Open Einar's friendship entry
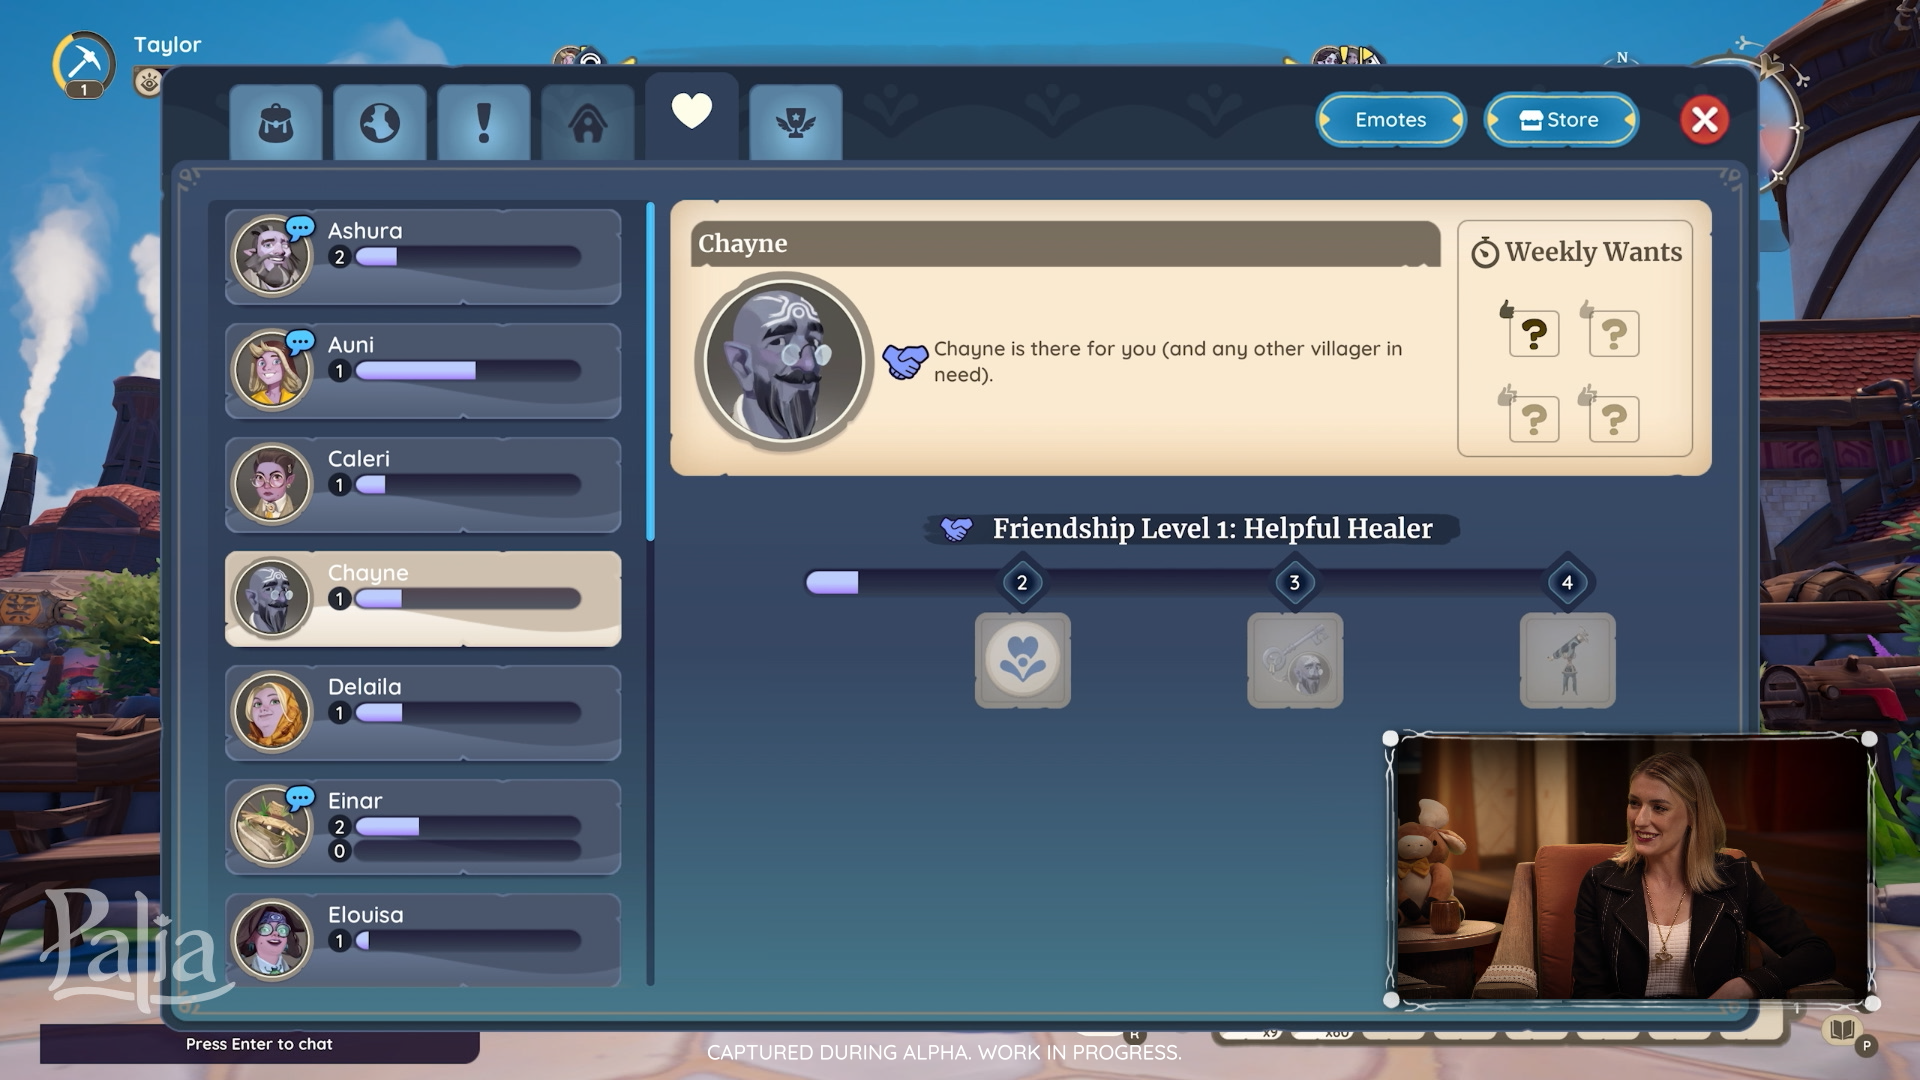The height and width of the screenshot is (1080, 1920). [423, 827]
